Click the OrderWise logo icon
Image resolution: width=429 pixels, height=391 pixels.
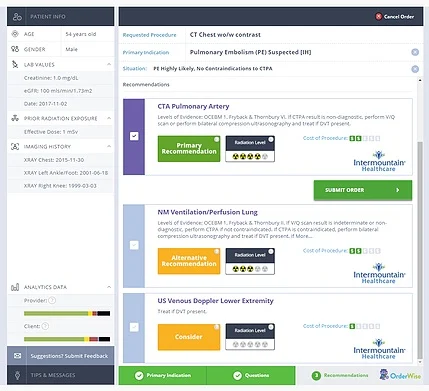(384, 374)
